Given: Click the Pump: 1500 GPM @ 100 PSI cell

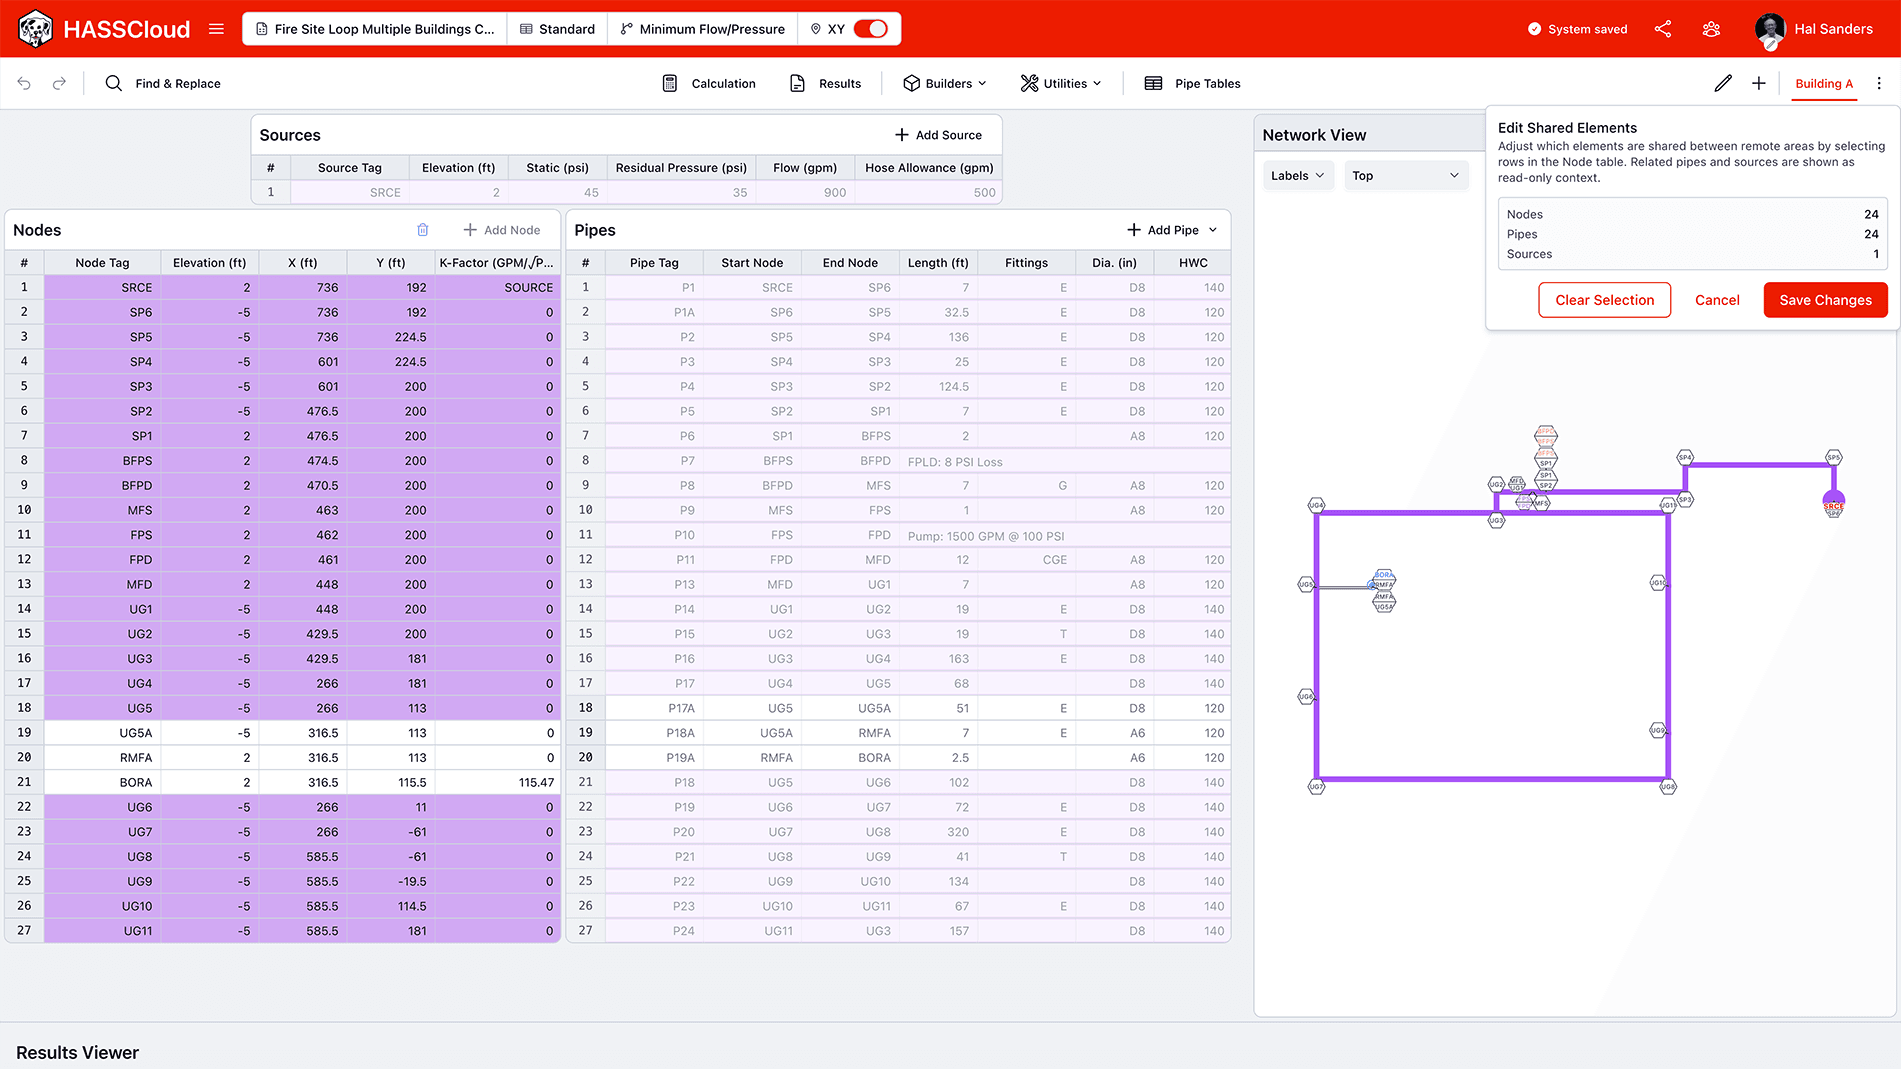Looking at the screenshot, I should (x=1064, y=536).
